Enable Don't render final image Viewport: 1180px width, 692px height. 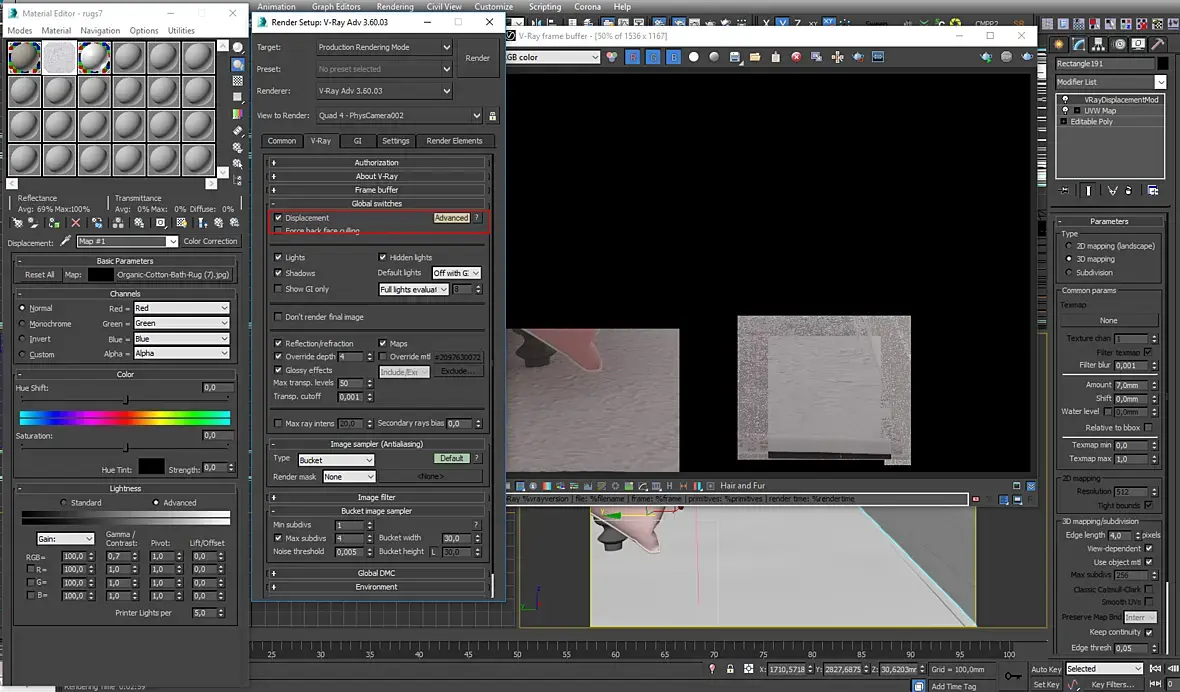click(278, 317)
